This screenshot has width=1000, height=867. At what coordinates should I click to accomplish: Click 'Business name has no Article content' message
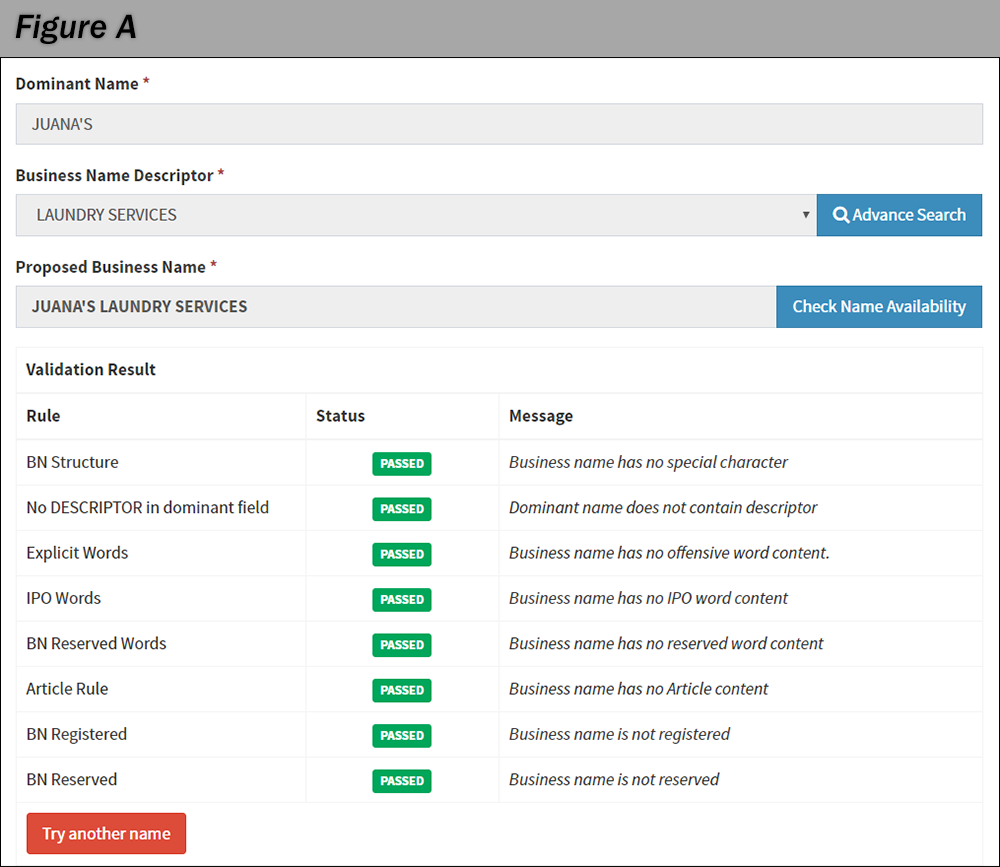click(638, 689)
